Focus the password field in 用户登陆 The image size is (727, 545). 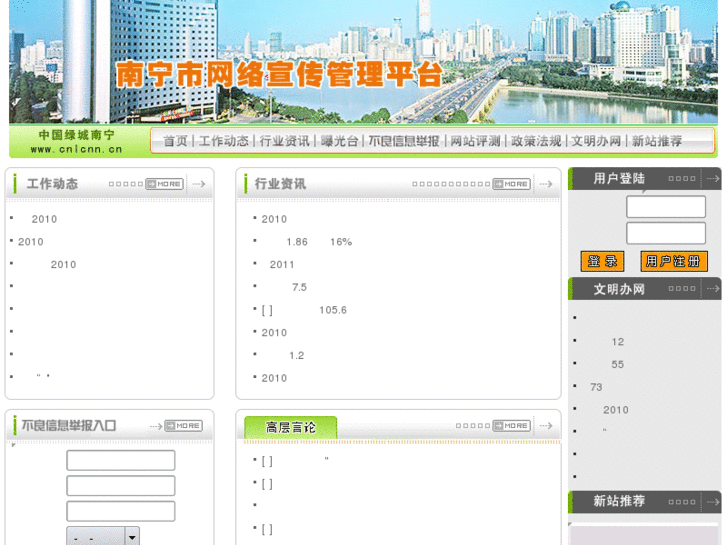[x=666, y=233]
